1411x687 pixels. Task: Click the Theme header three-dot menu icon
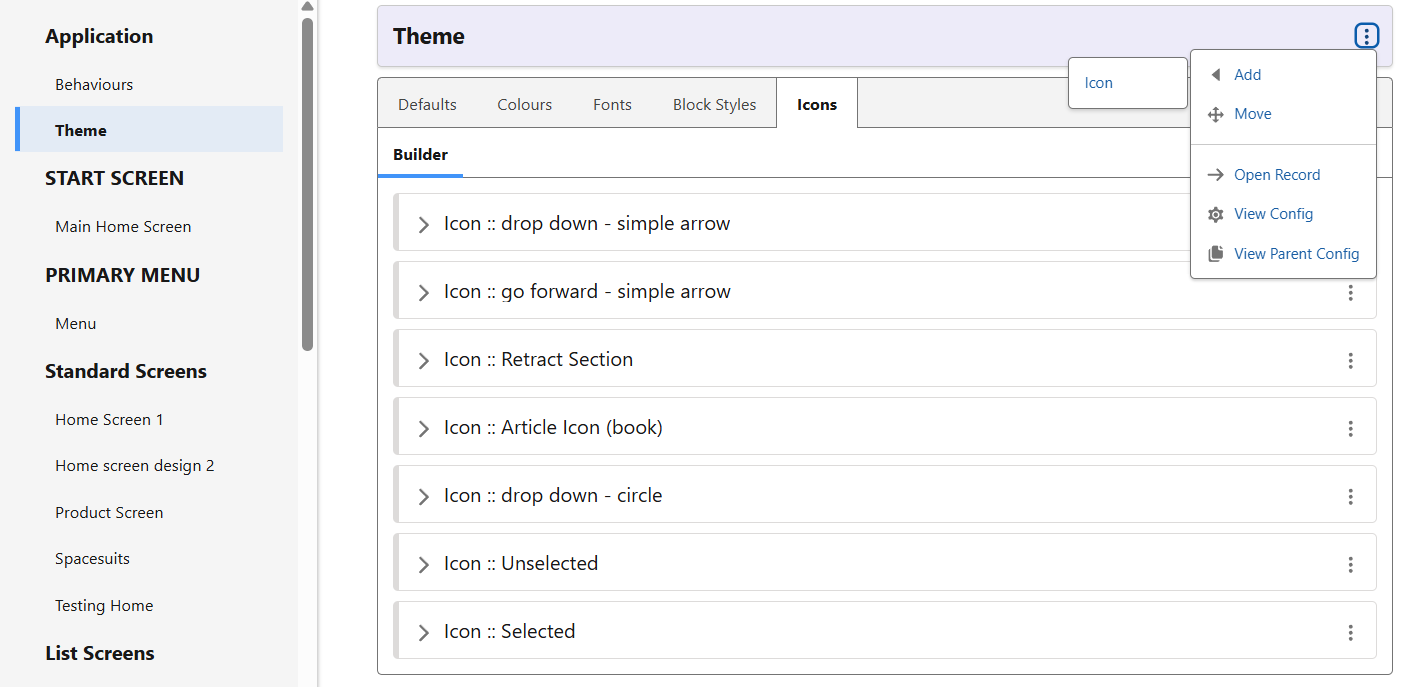pyautogui.click(x=1366, y=36)
